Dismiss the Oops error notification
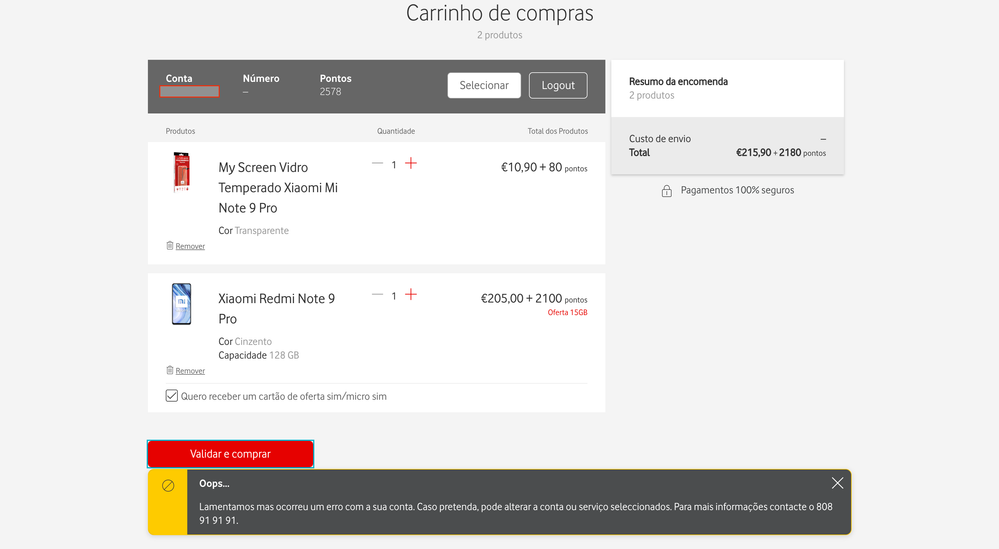Image resolution: width=999 pixels, height=549 pixels. [x=837, y=483]
